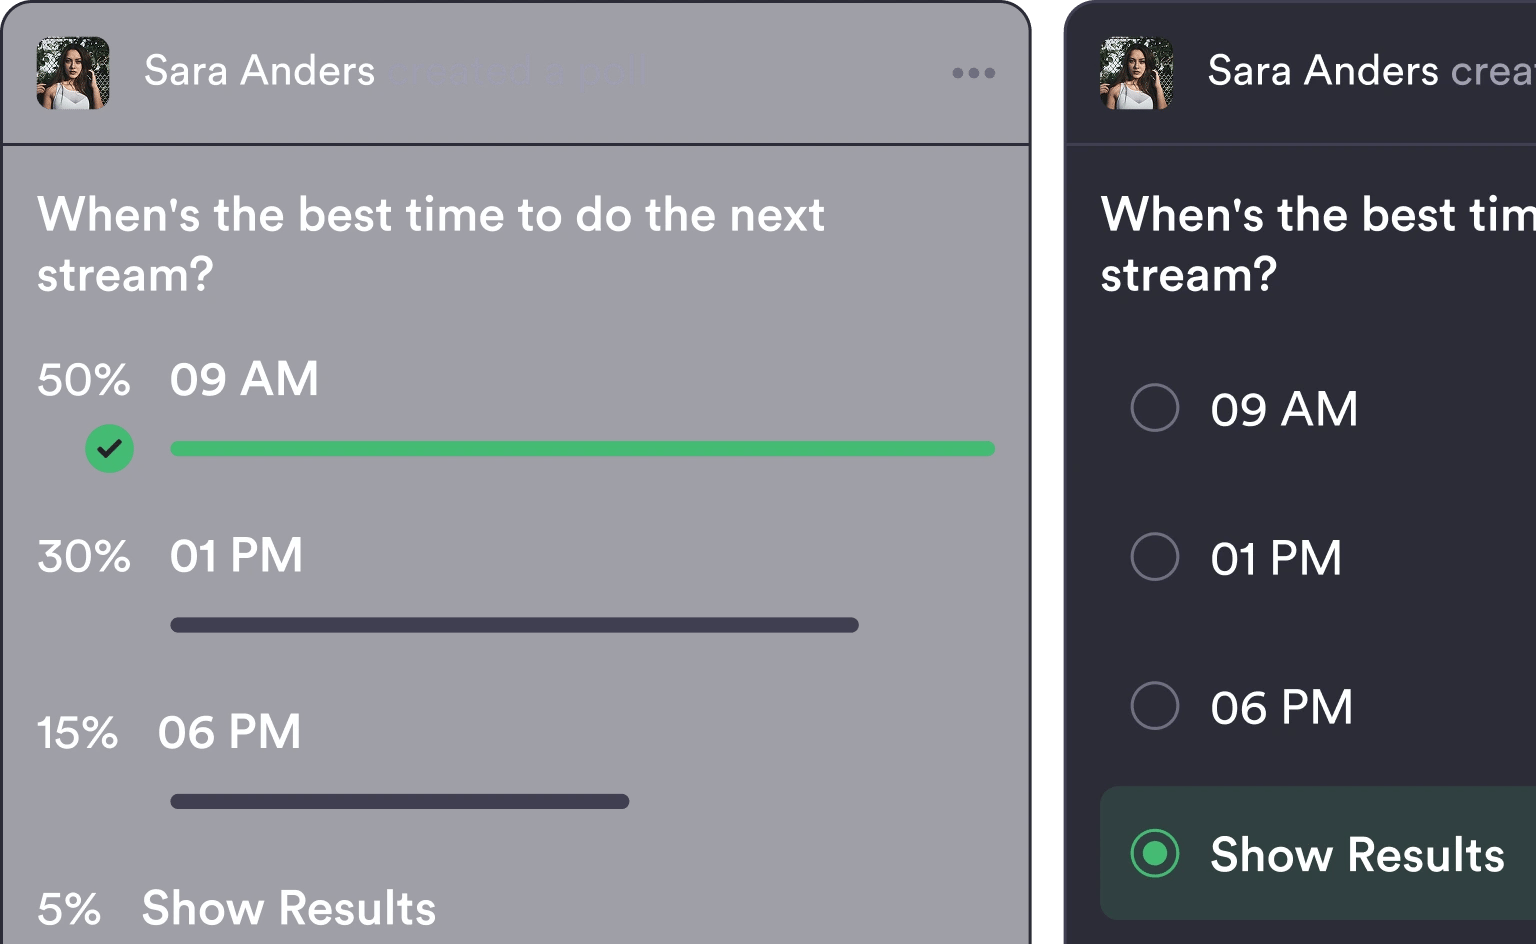Click the green 09 AM result progress bar

click(x=582, y=449)
